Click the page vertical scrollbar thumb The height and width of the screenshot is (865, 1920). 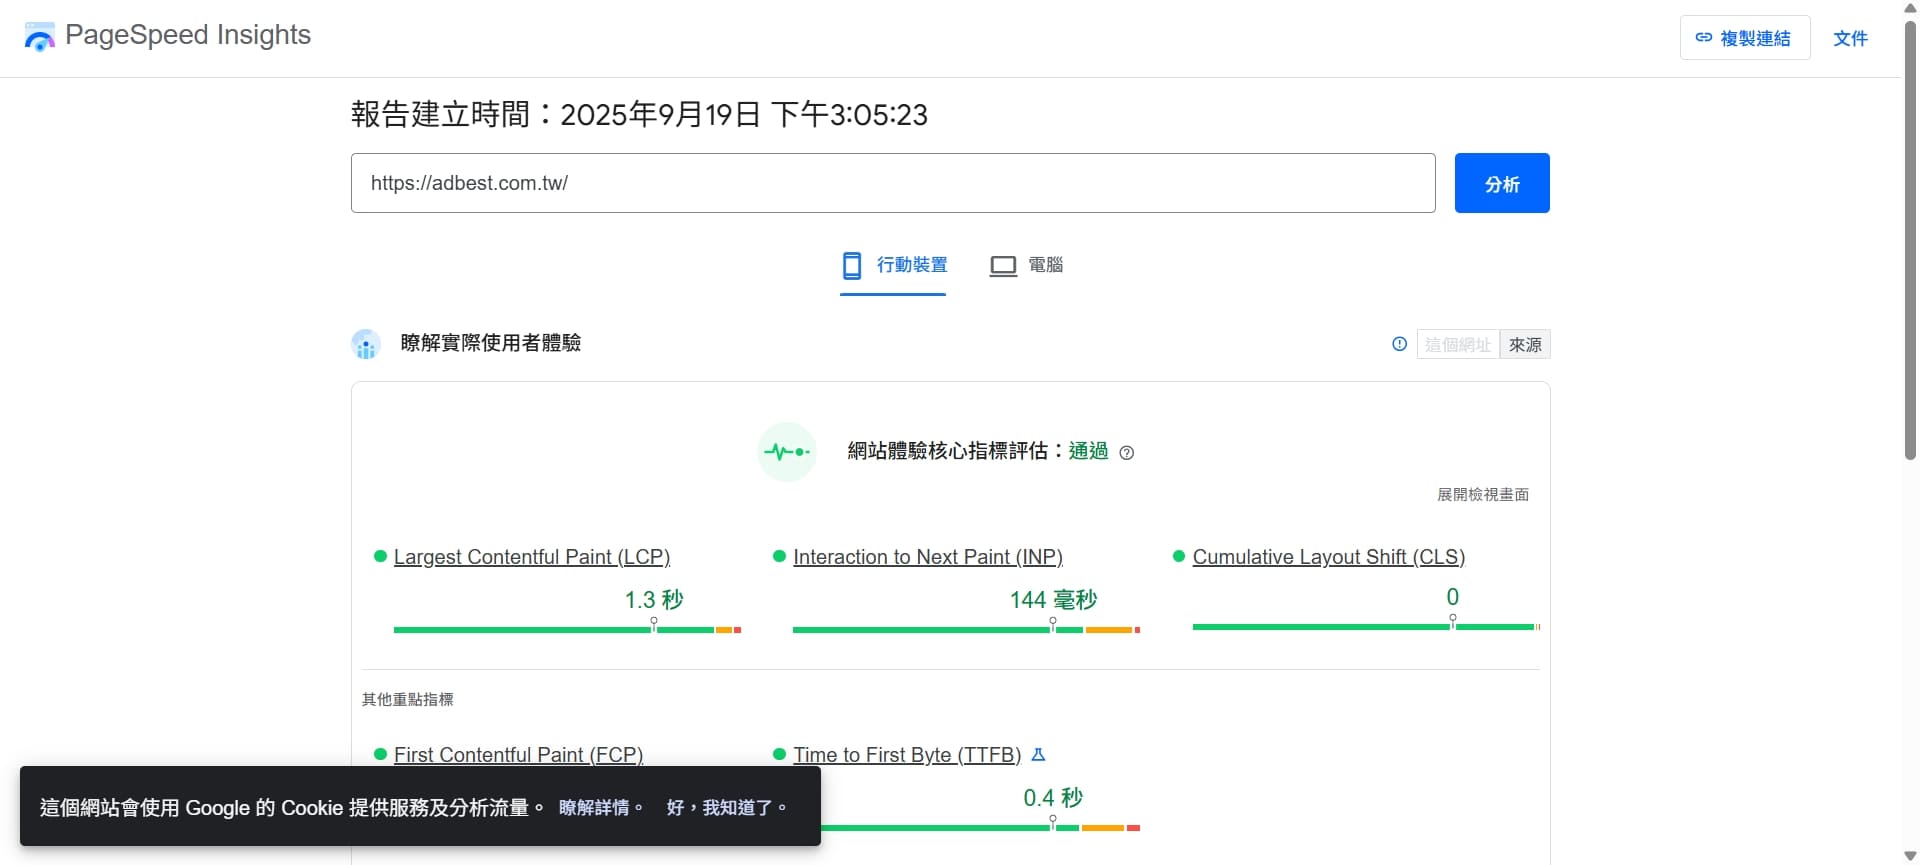pyautogui.click(x=1910, y=240)
